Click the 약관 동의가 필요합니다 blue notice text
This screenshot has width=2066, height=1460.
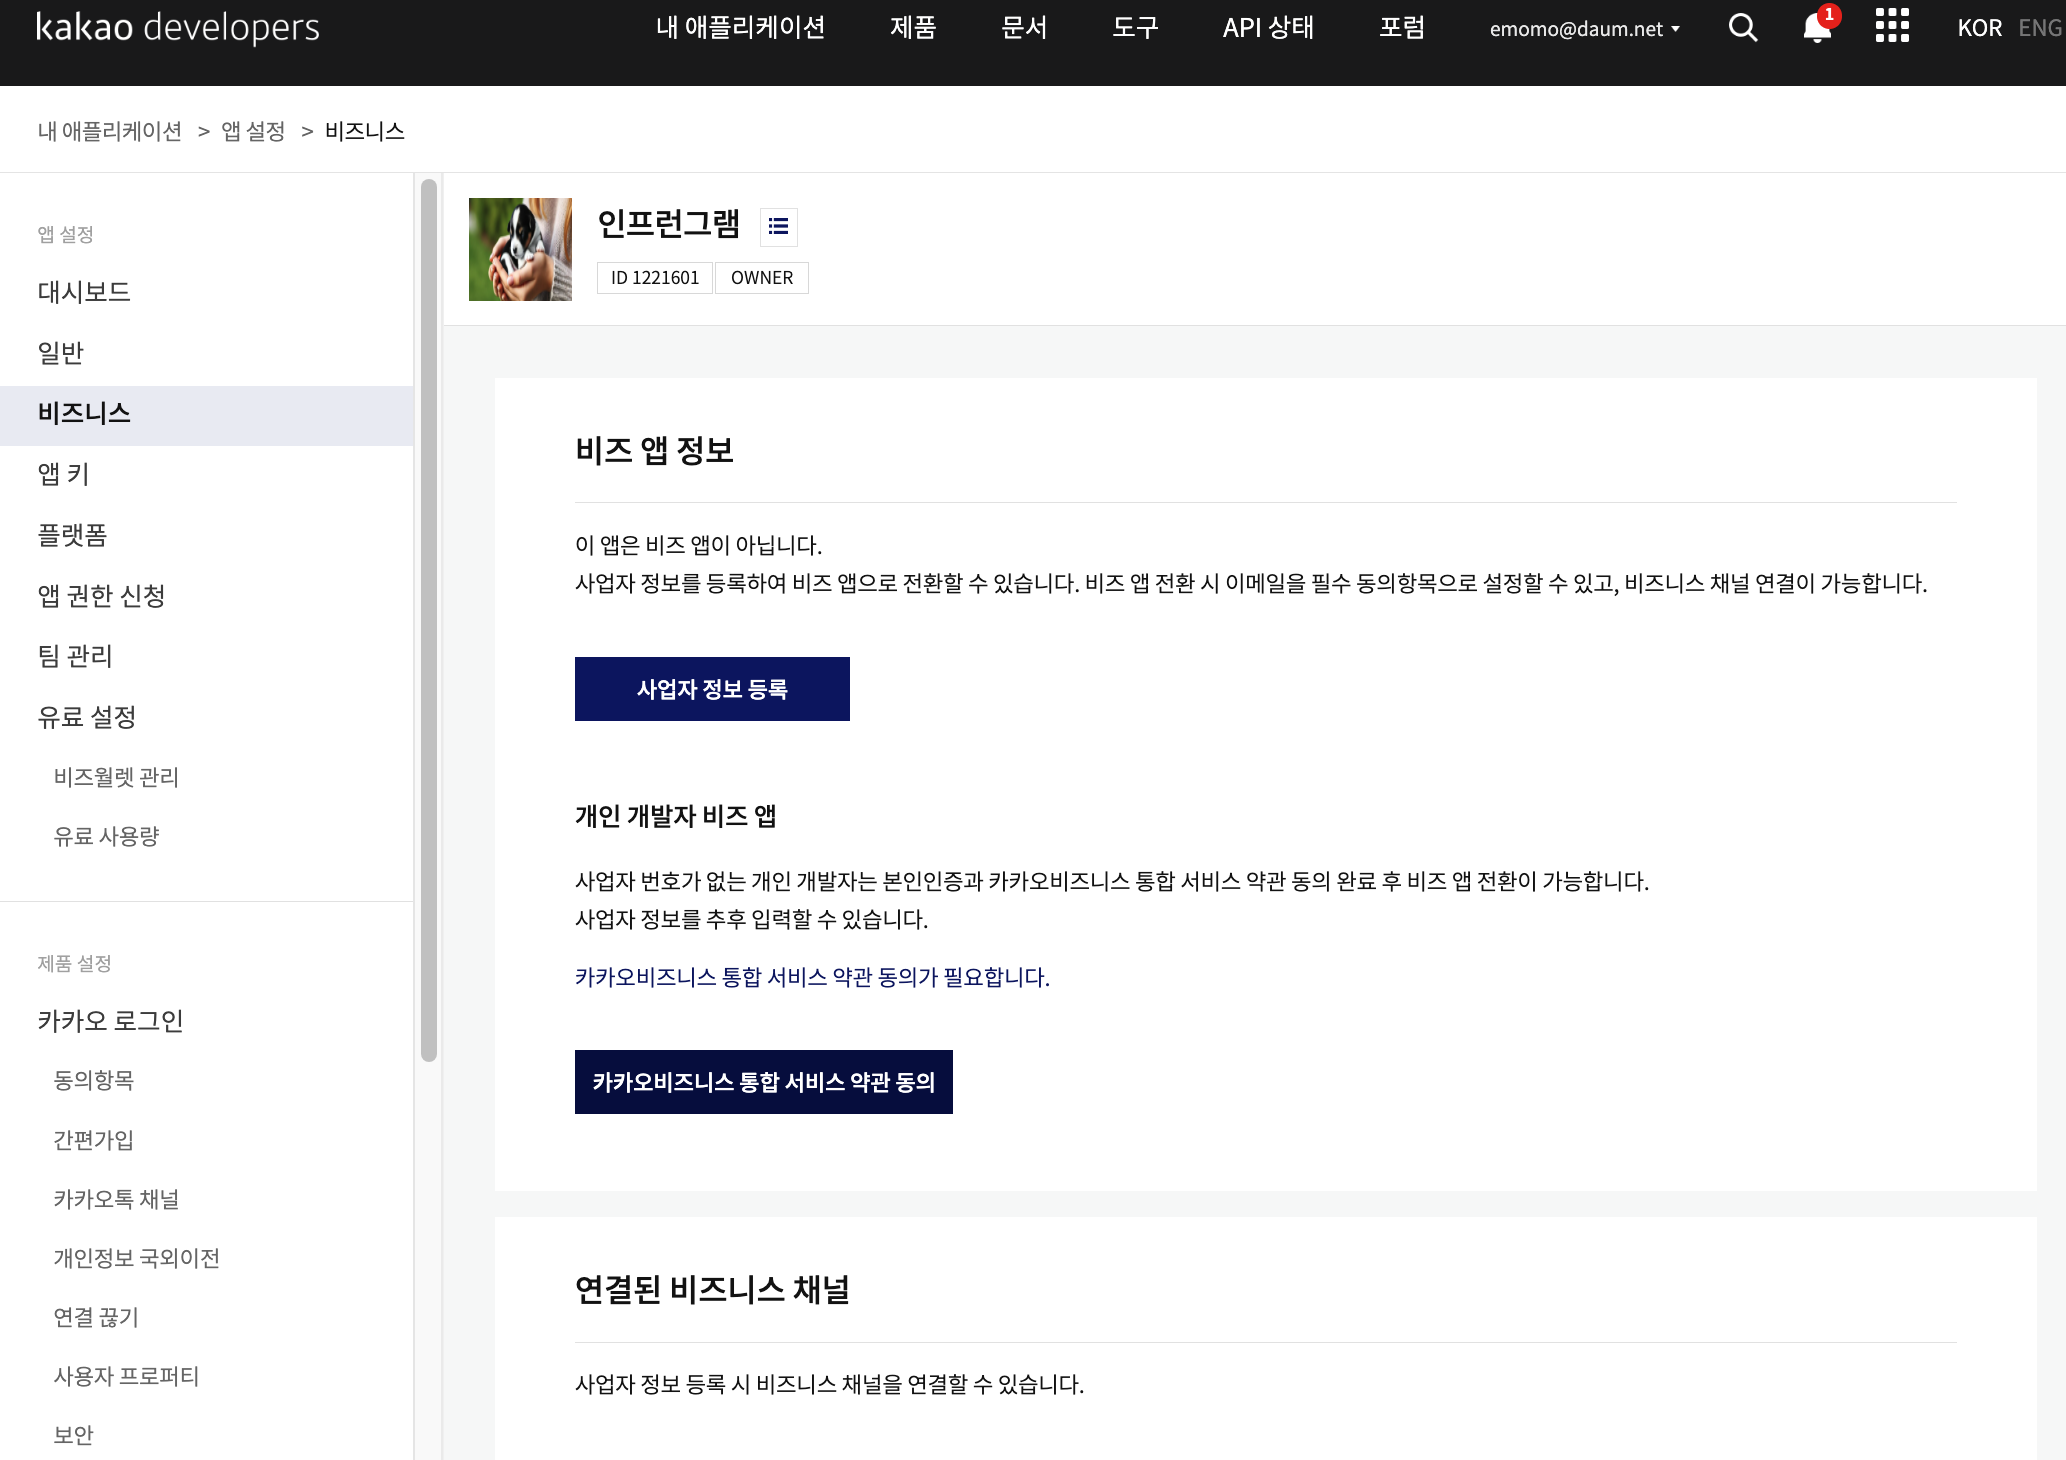pos(812,977)
